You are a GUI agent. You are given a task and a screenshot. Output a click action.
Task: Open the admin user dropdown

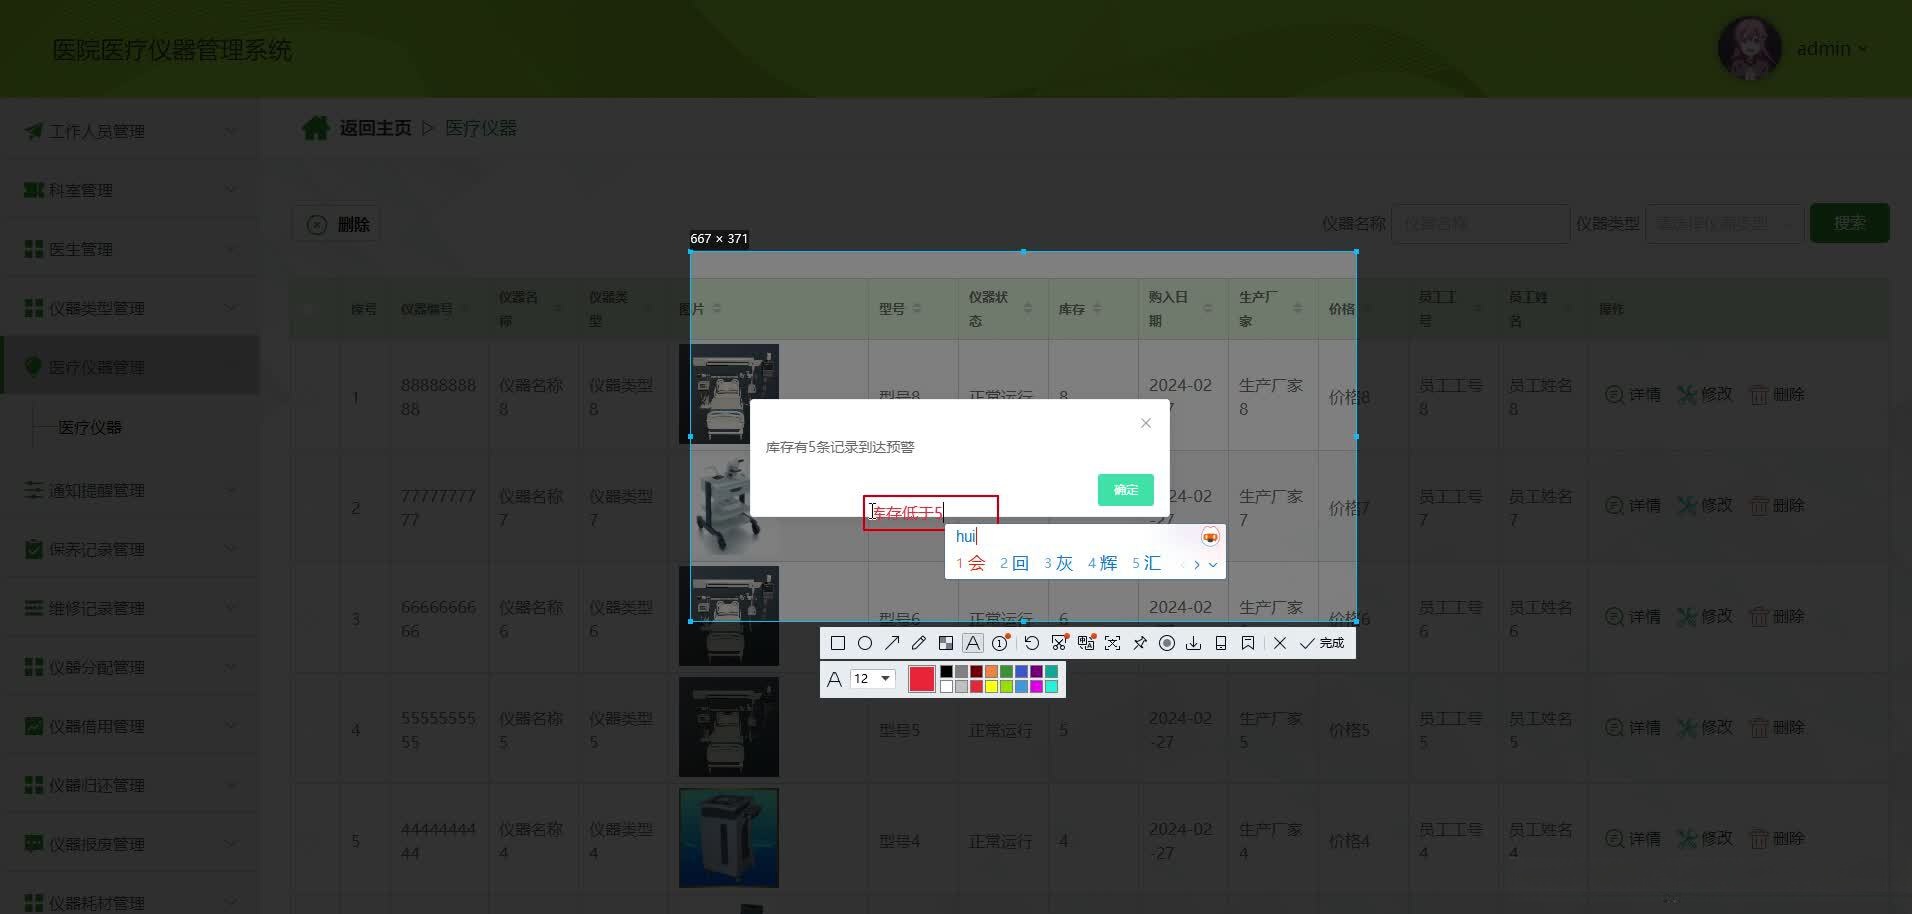(x=1832, y=49)
